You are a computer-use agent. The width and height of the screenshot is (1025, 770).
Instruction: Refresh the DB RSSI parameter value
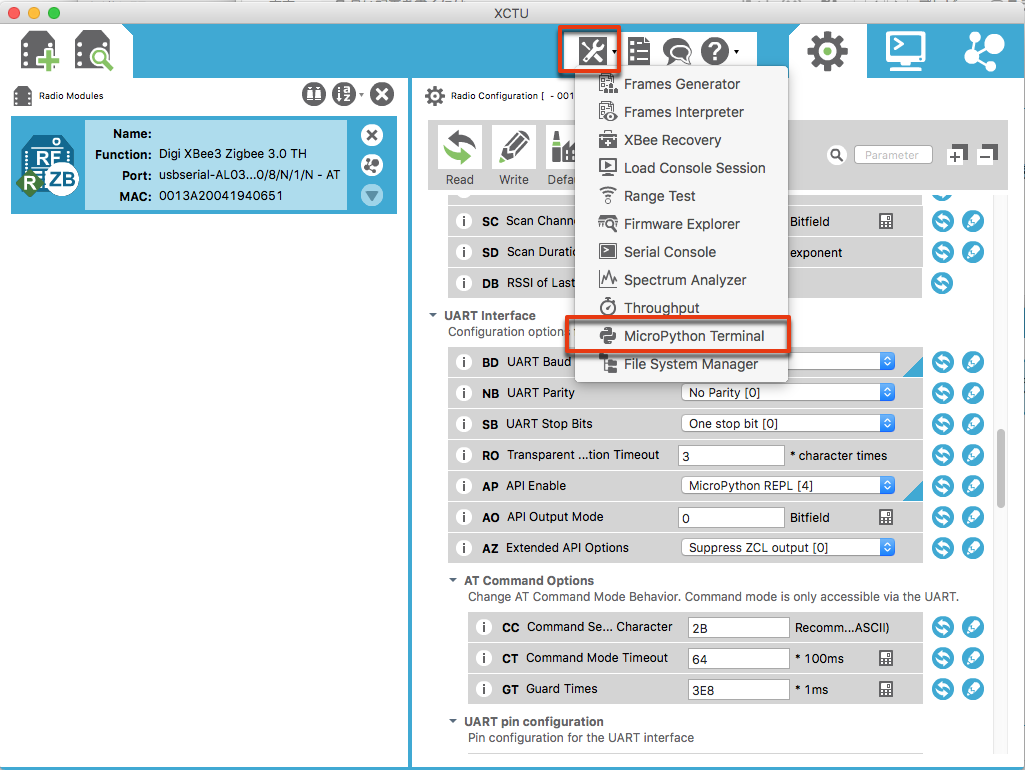click(x=942, y=283)
